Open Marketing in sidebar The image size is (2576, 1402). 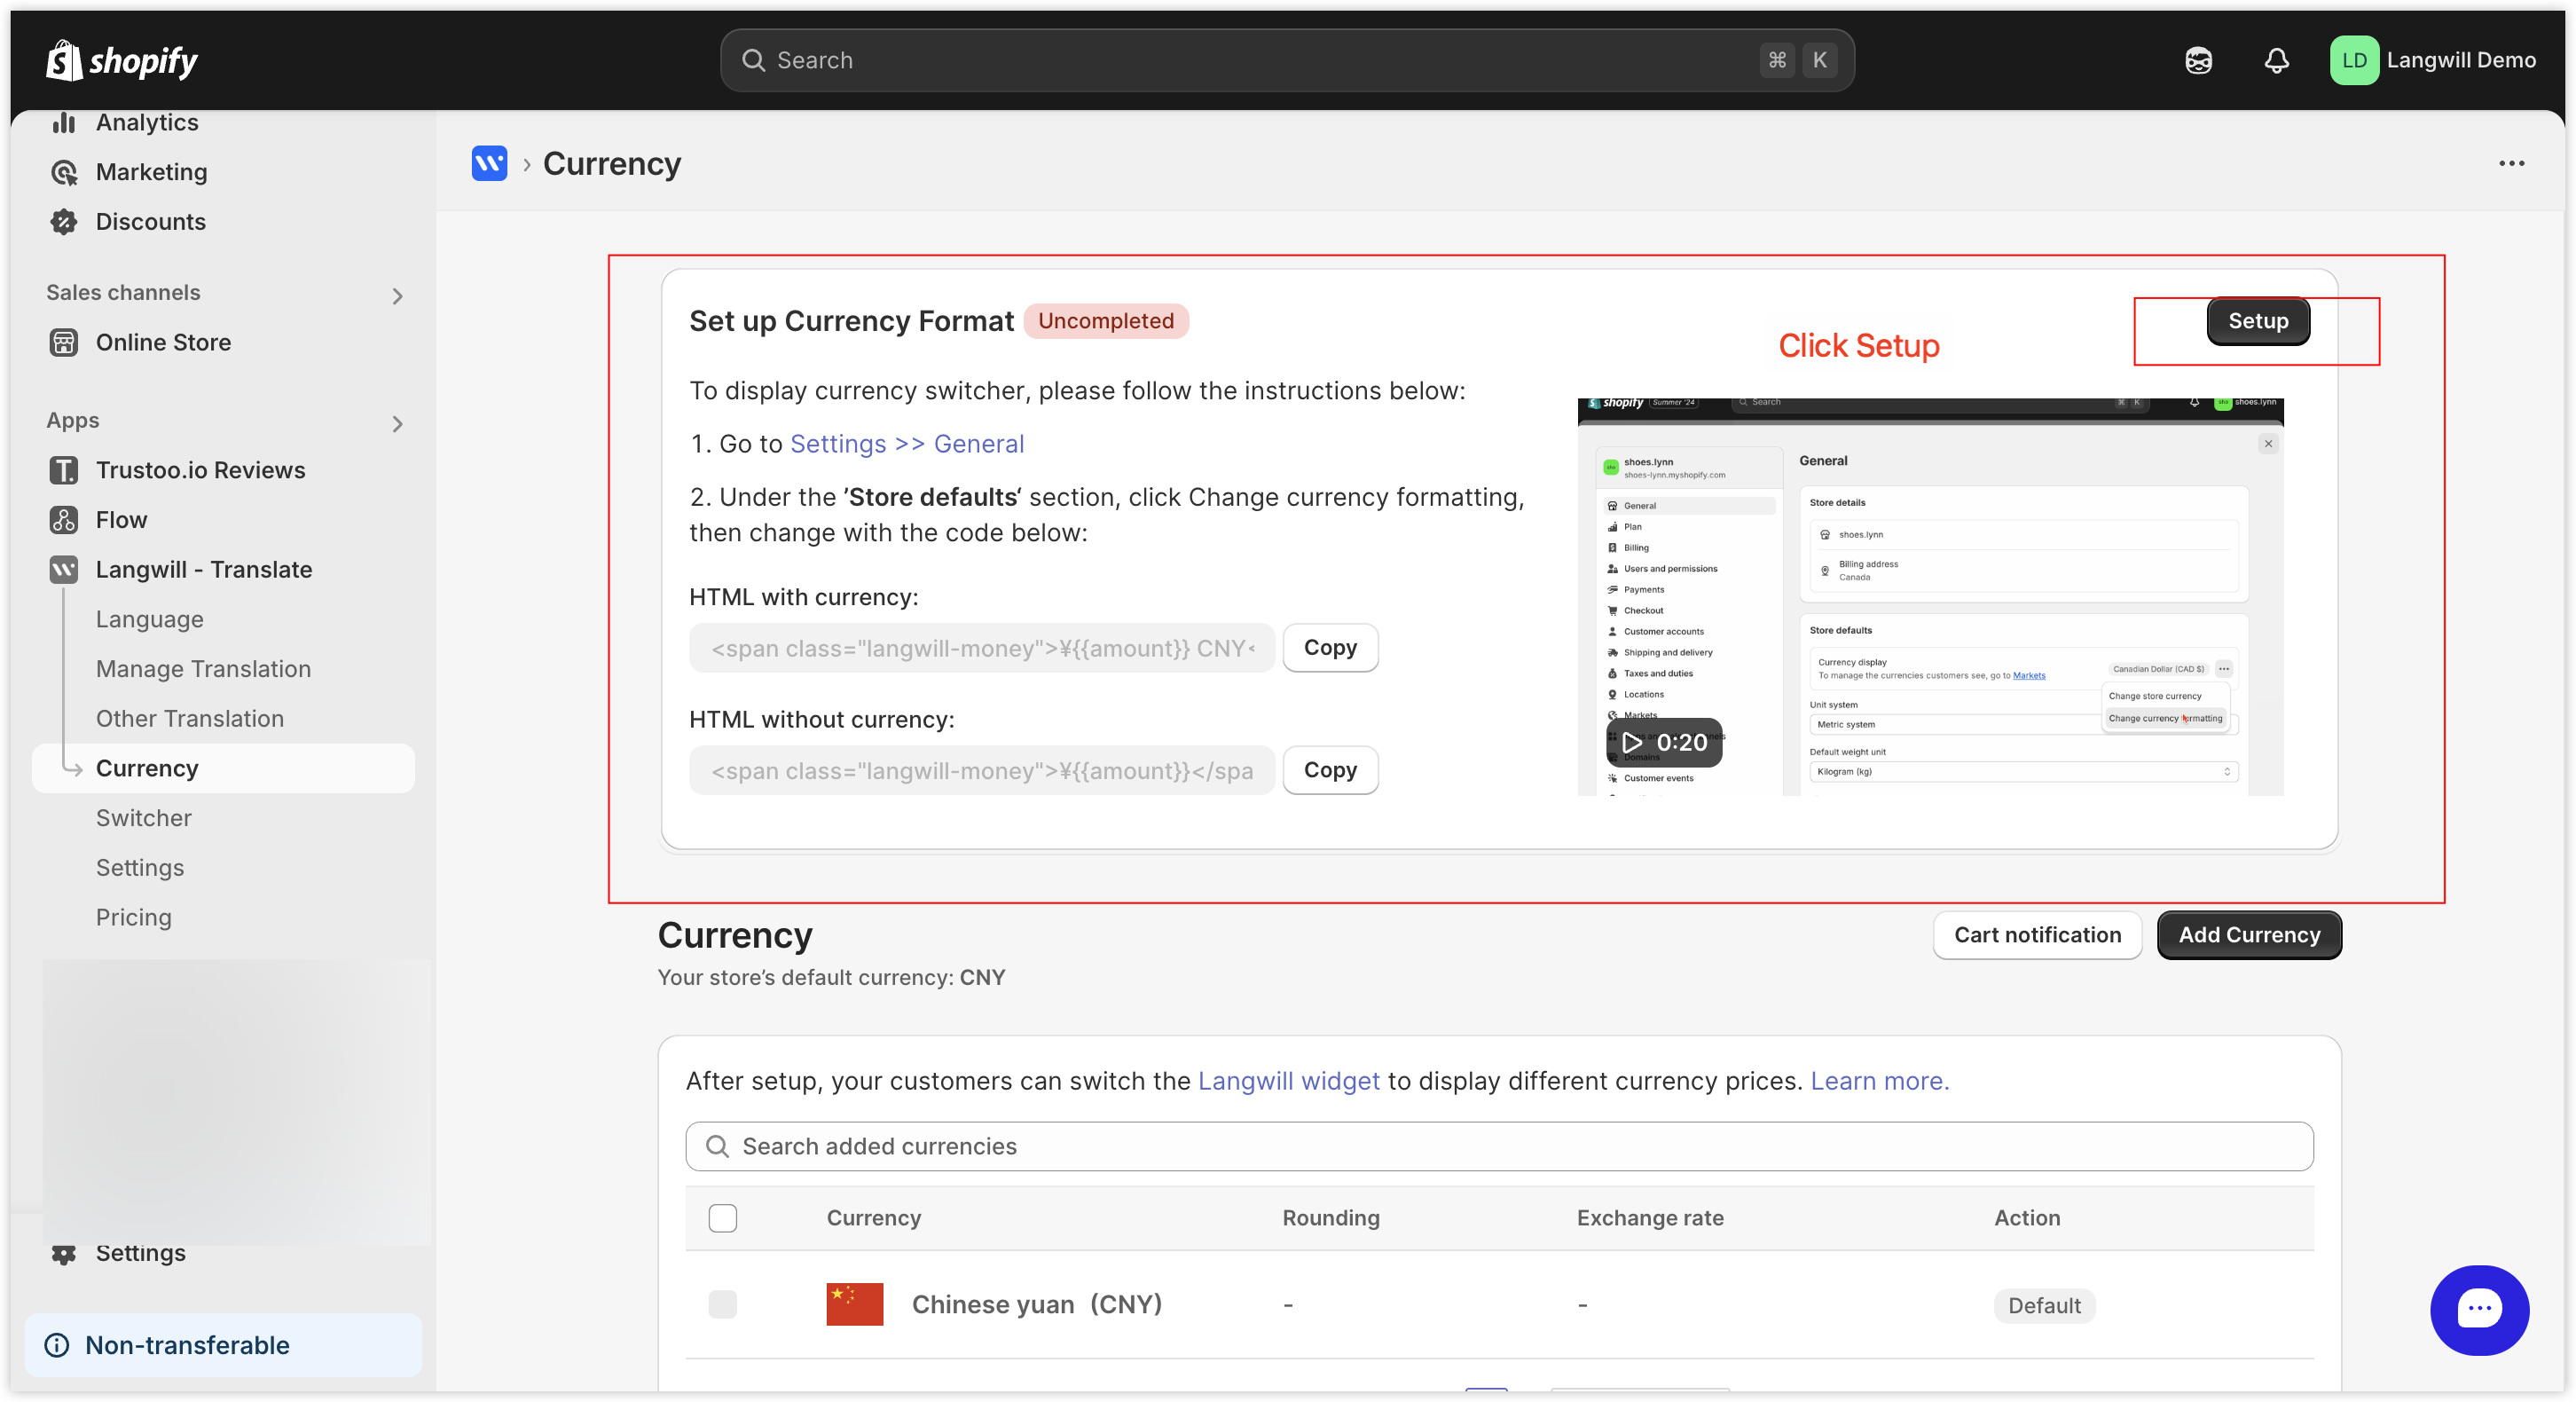151,172
